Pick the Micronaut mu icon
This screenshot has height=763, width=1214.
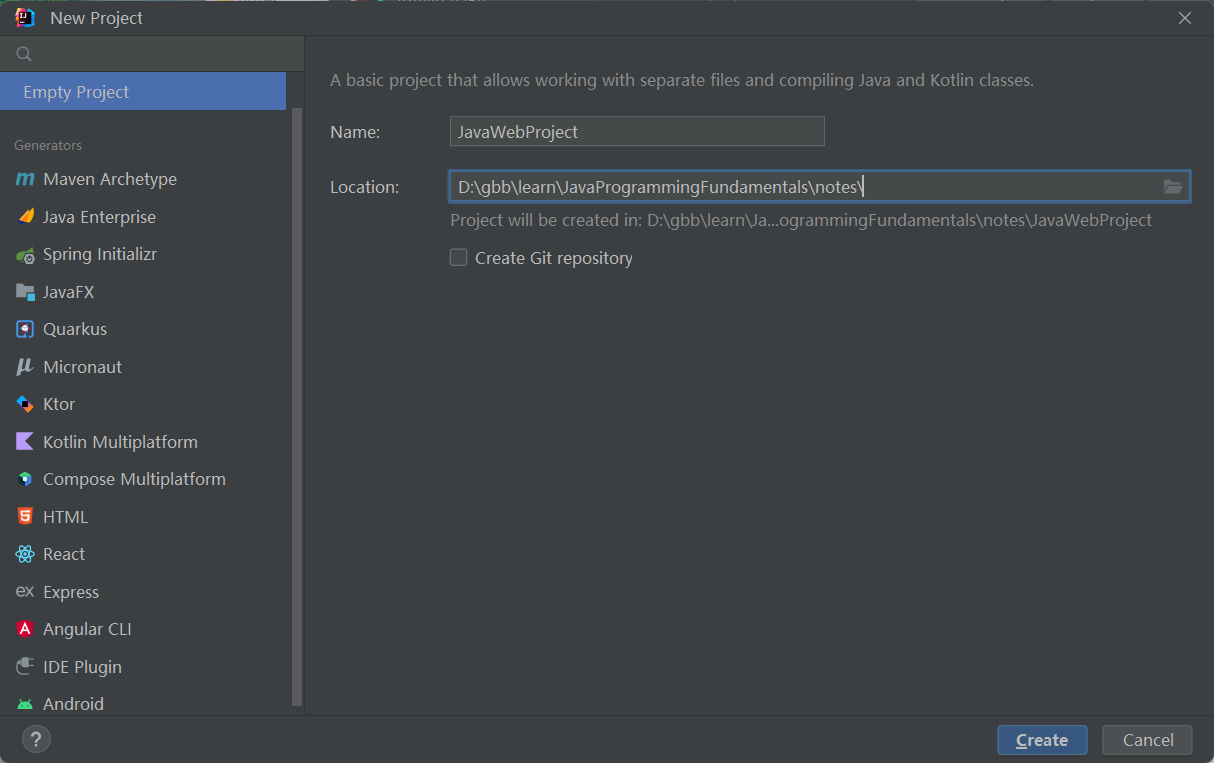point(25,367)
